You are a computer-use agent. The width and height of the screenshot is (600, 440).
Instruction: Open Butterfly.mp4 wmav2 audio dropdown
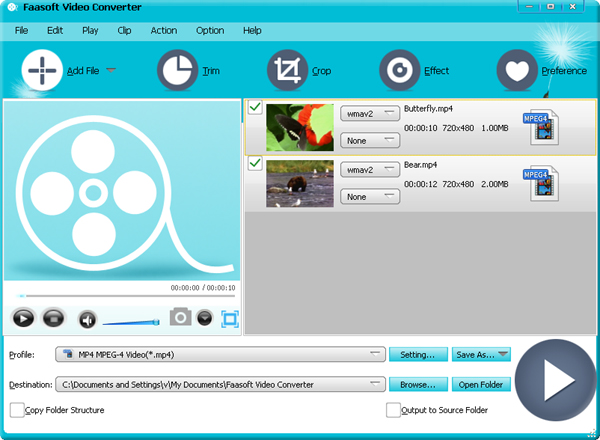click(370, 114)
